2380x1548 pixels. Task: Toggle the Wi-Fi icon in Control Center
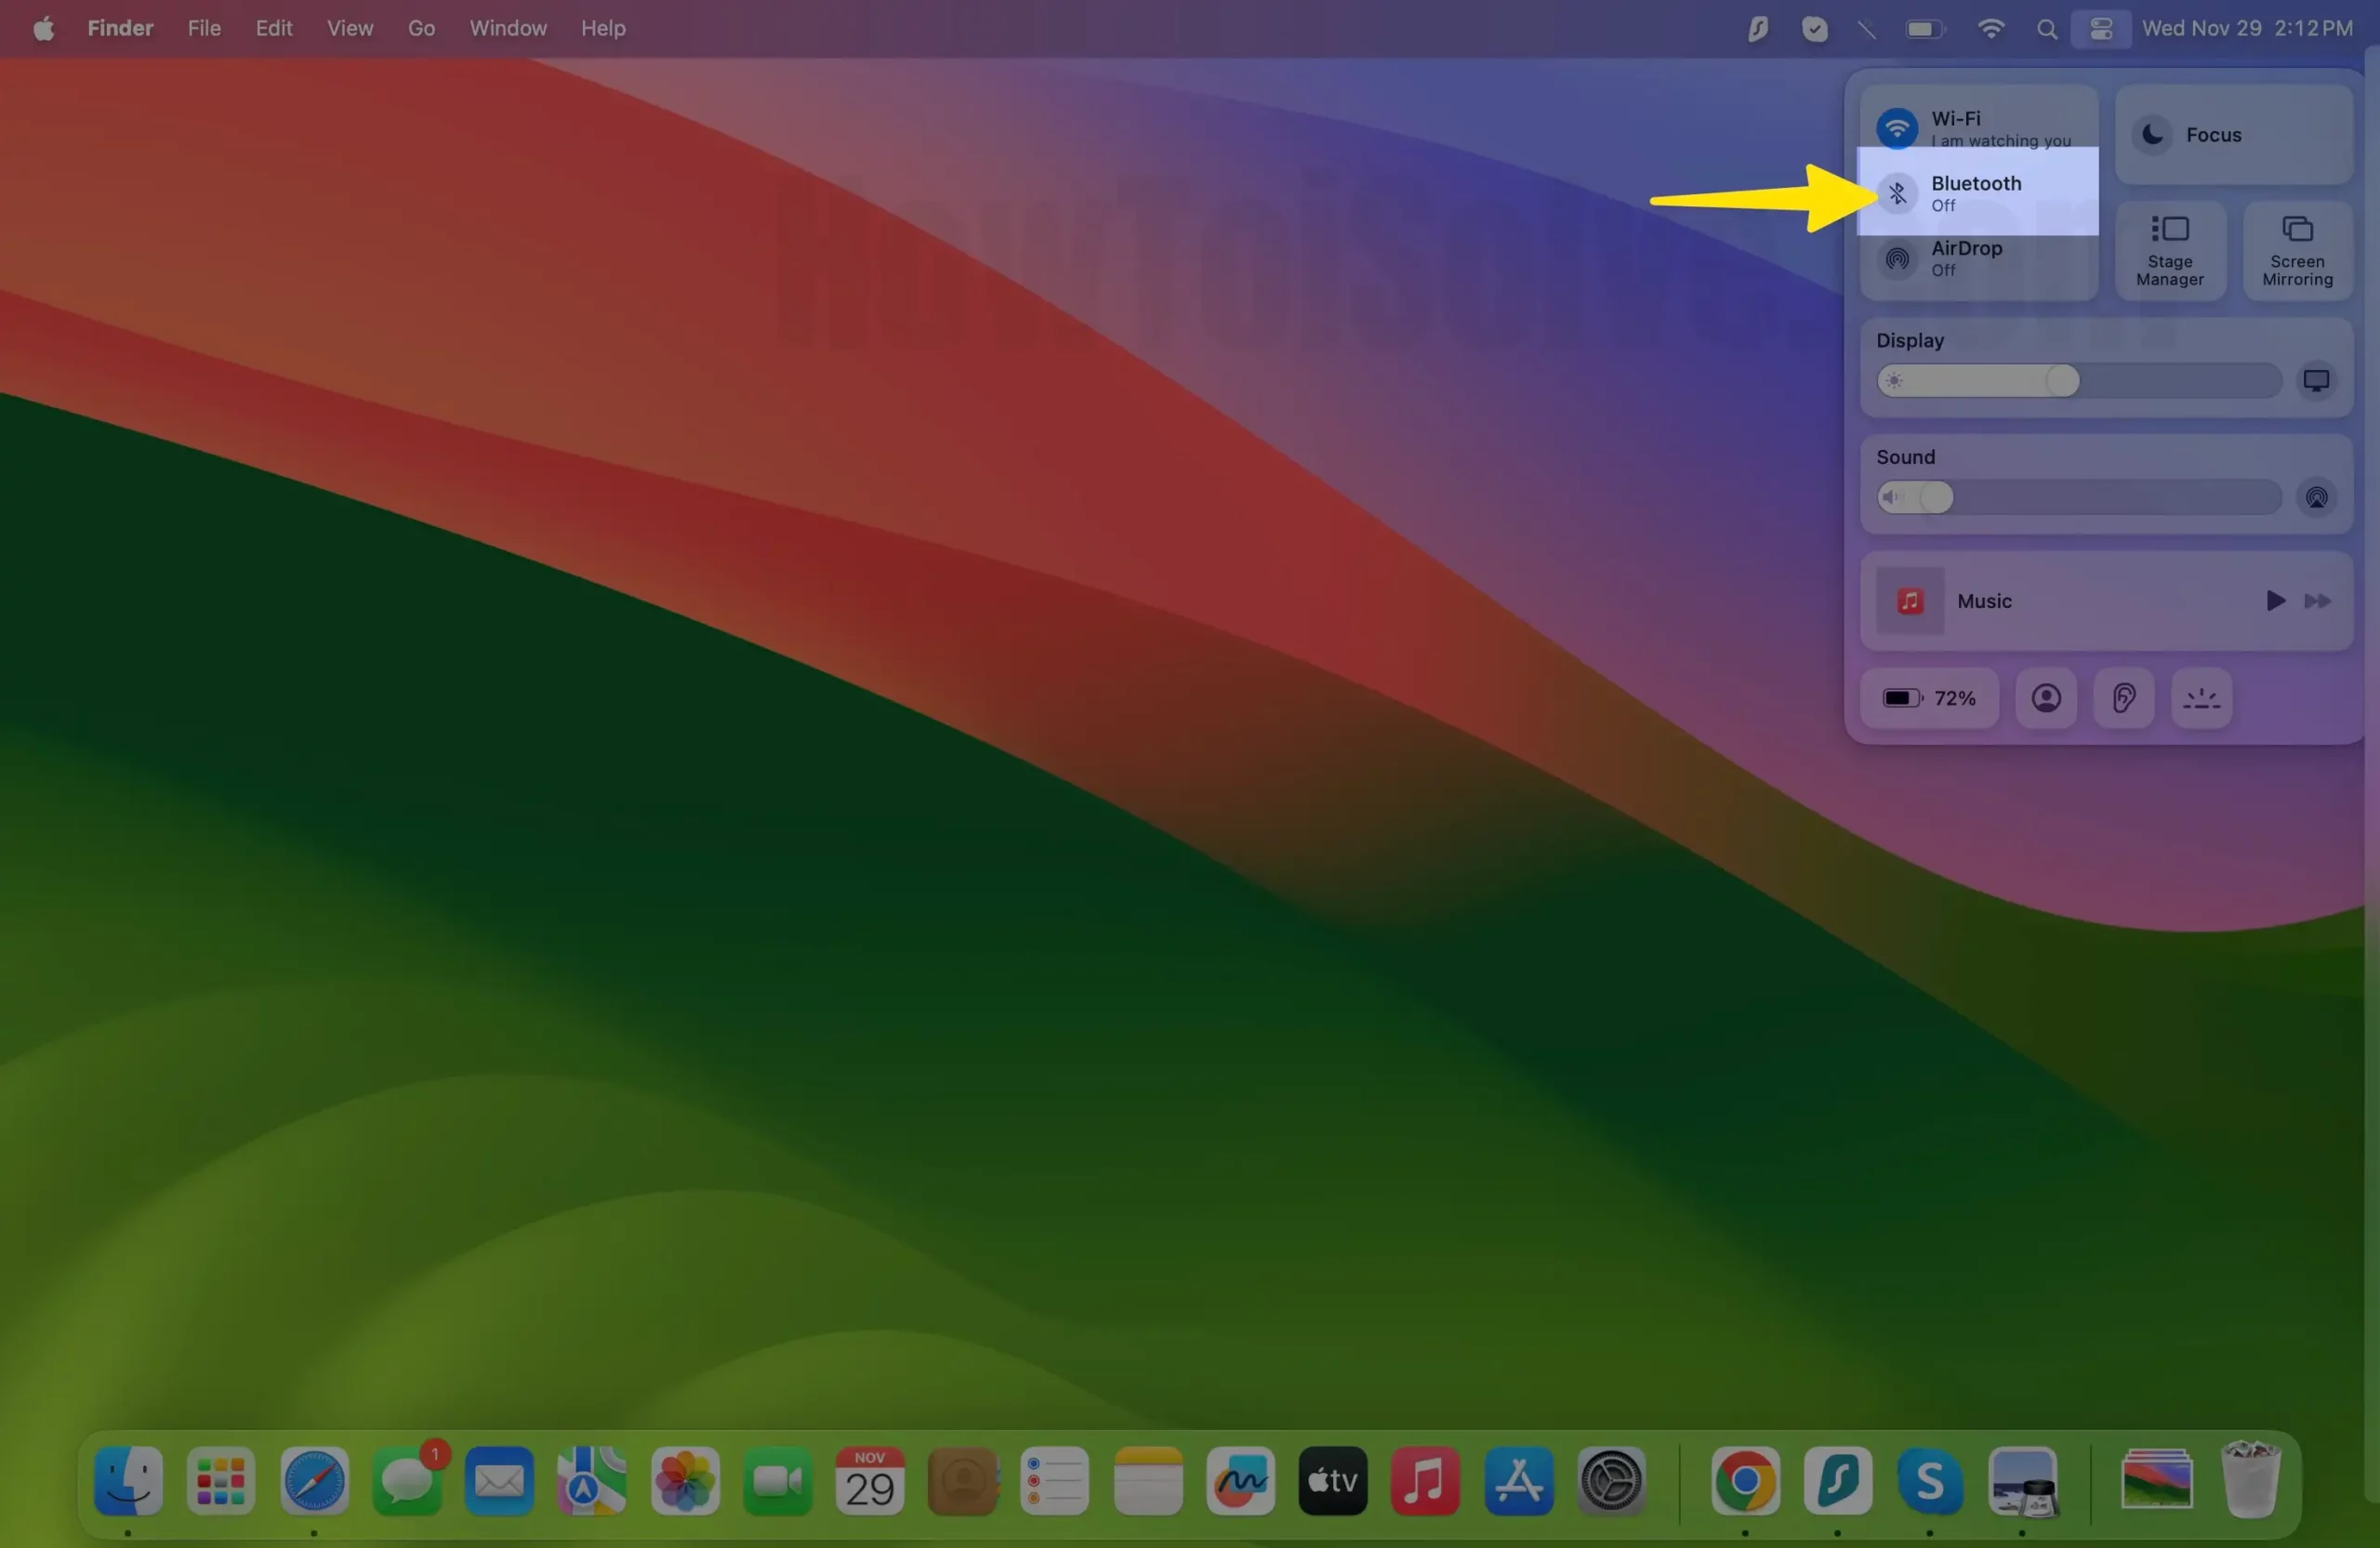1897,128
